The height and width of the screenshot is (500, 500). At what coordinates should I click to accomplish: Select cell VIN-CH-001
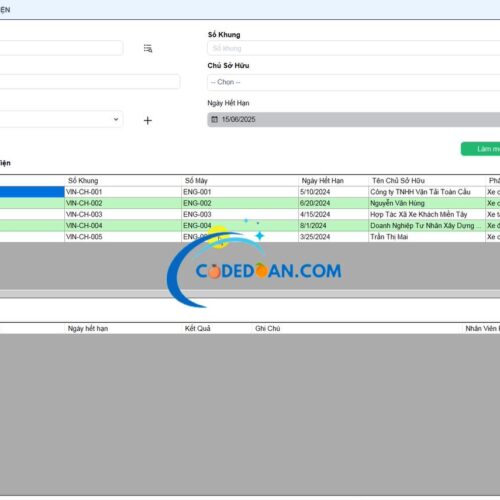(x=123, y=192)
